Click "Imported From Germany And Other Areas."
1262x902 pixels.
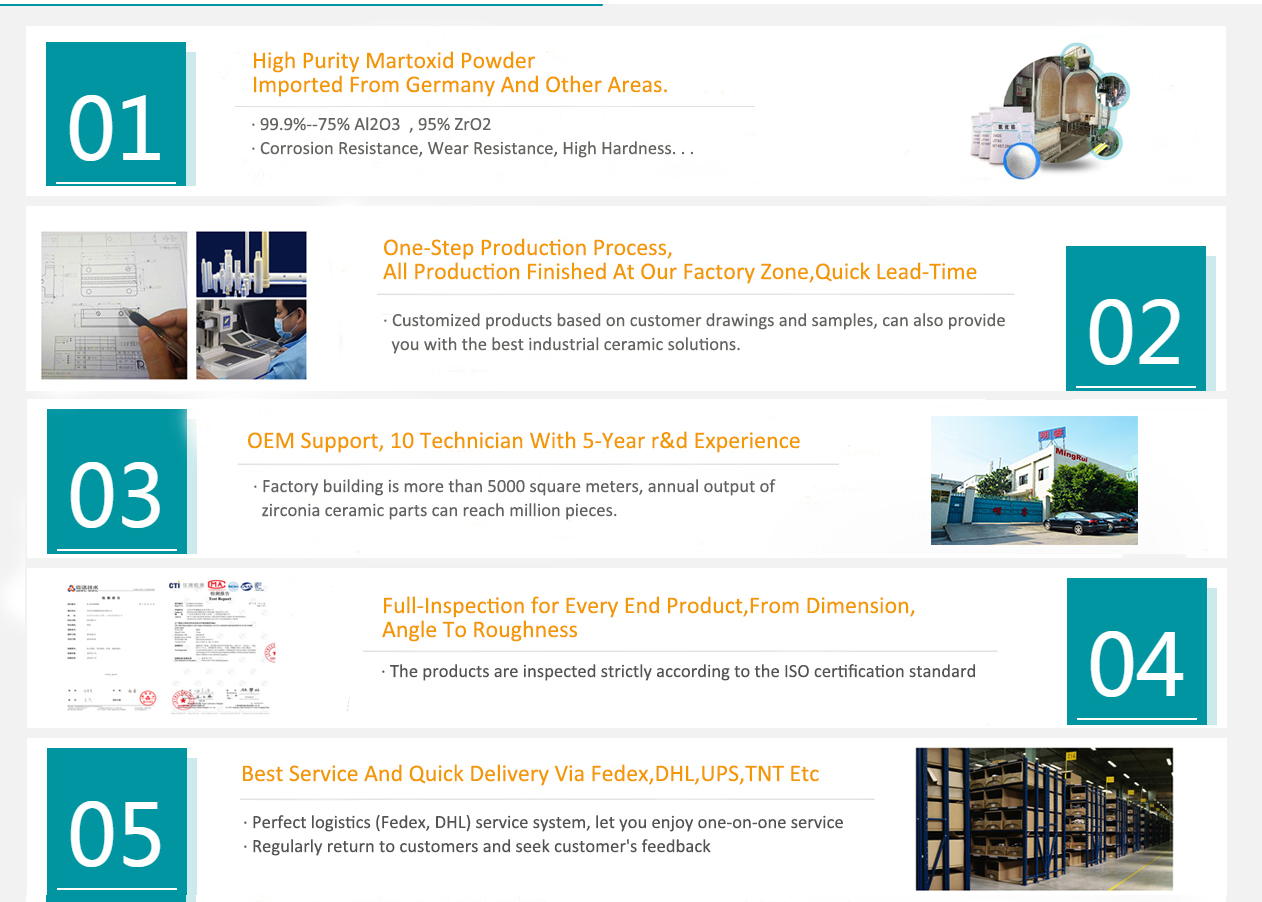click(460, 85)
